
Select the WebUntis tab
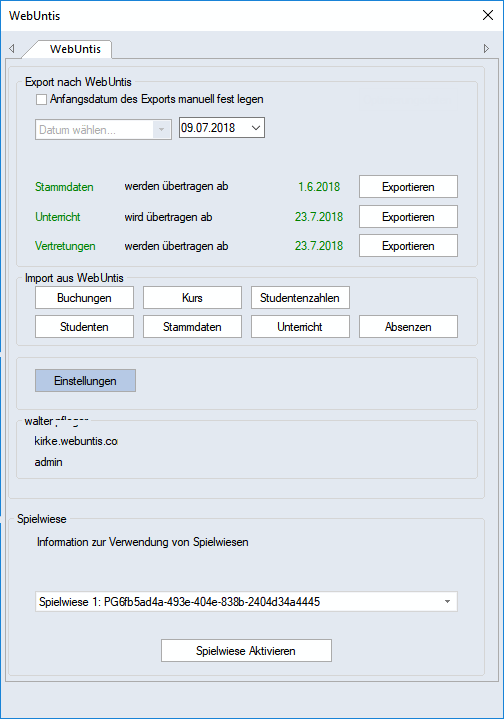coord(75,49)
